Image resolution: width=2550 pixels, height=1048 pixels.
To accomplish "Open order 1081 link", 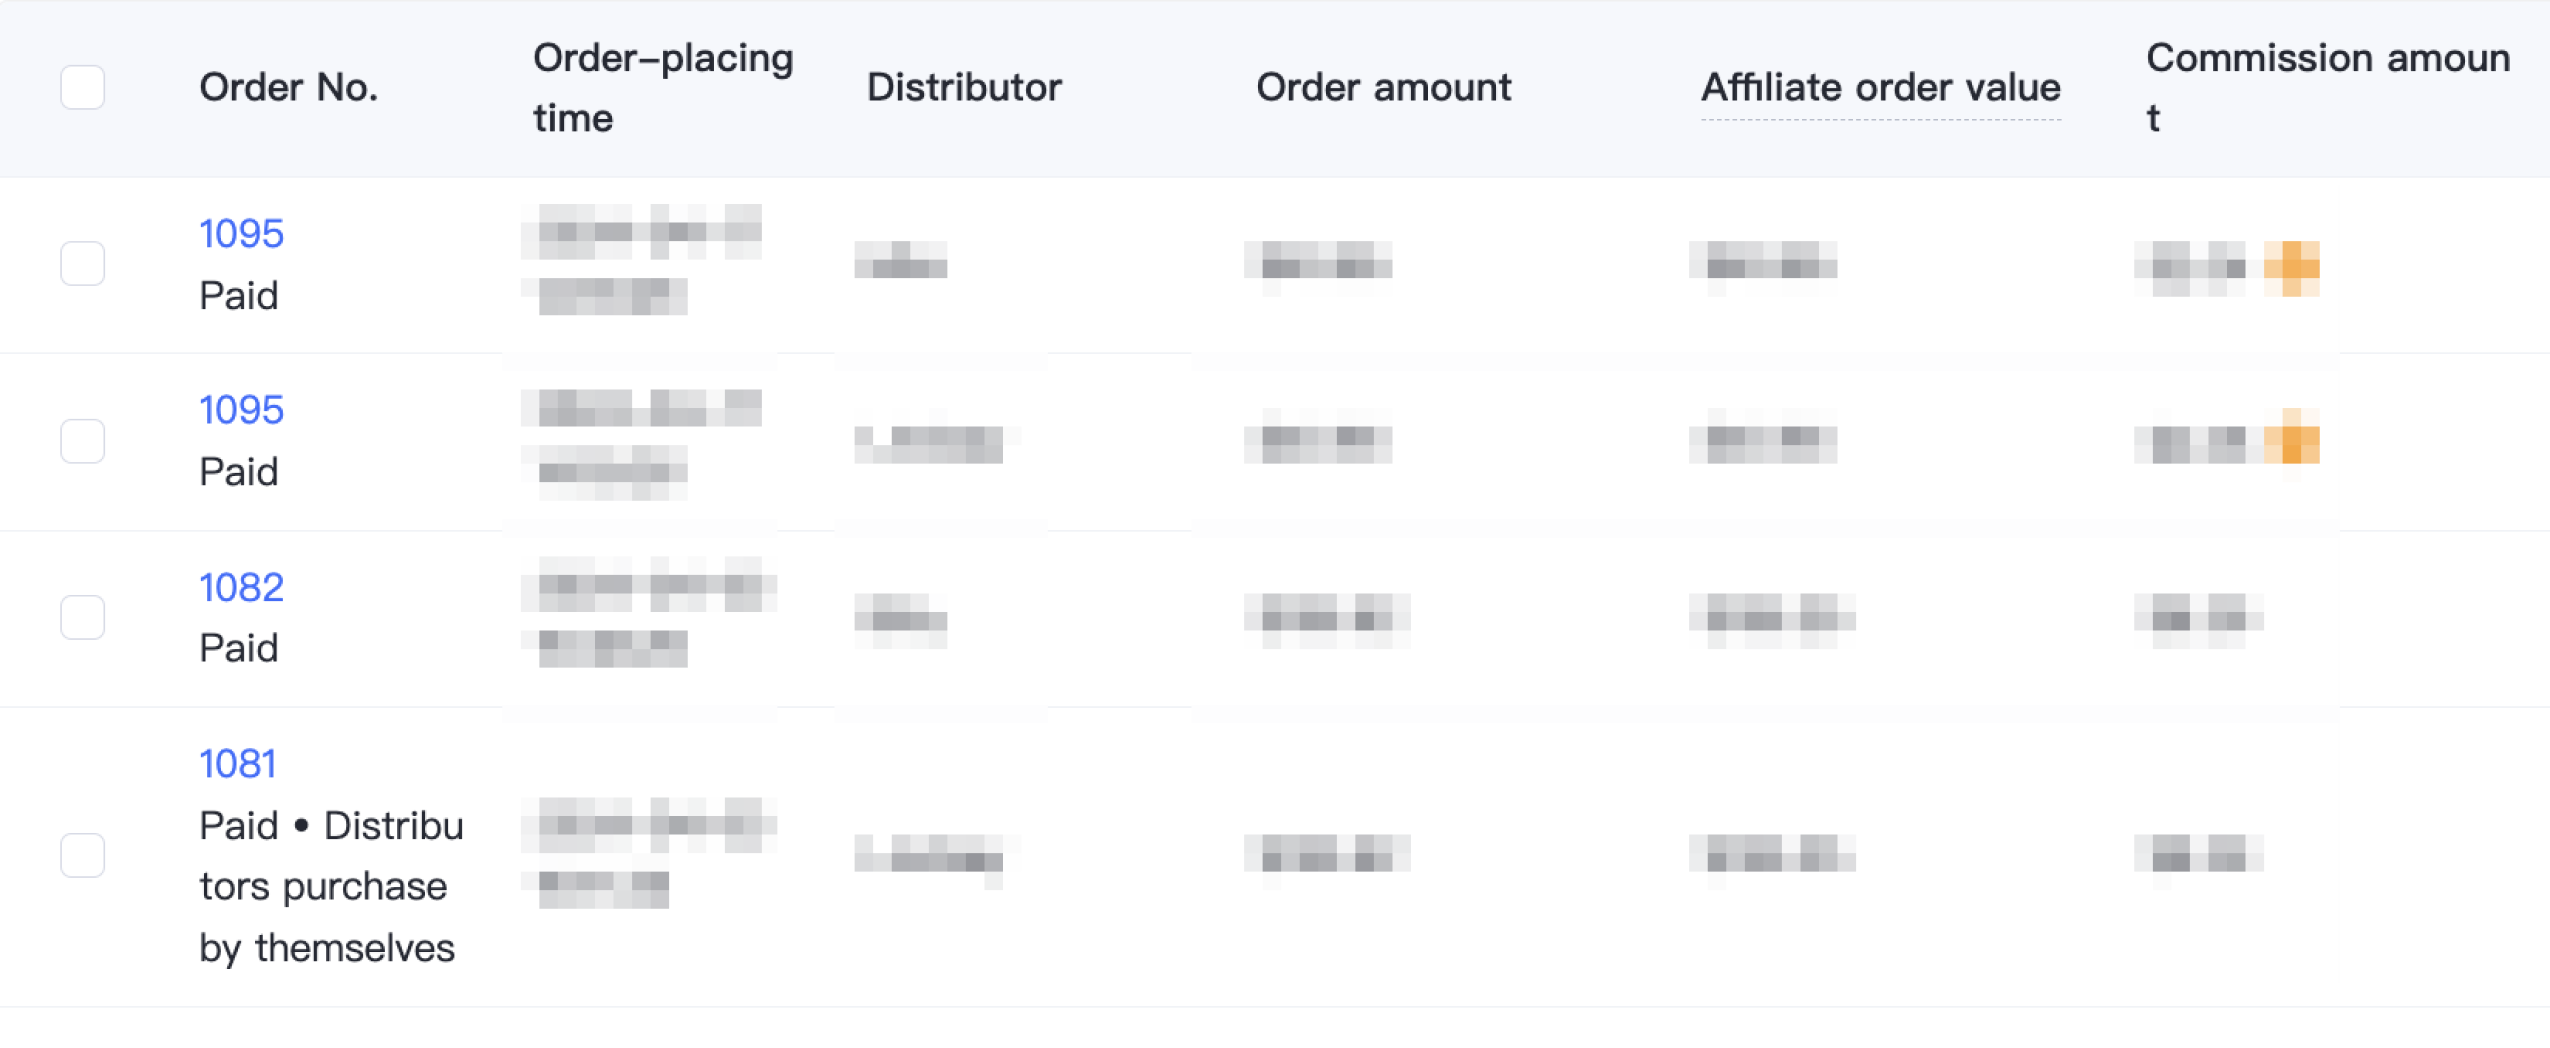I will coord(238,764).
